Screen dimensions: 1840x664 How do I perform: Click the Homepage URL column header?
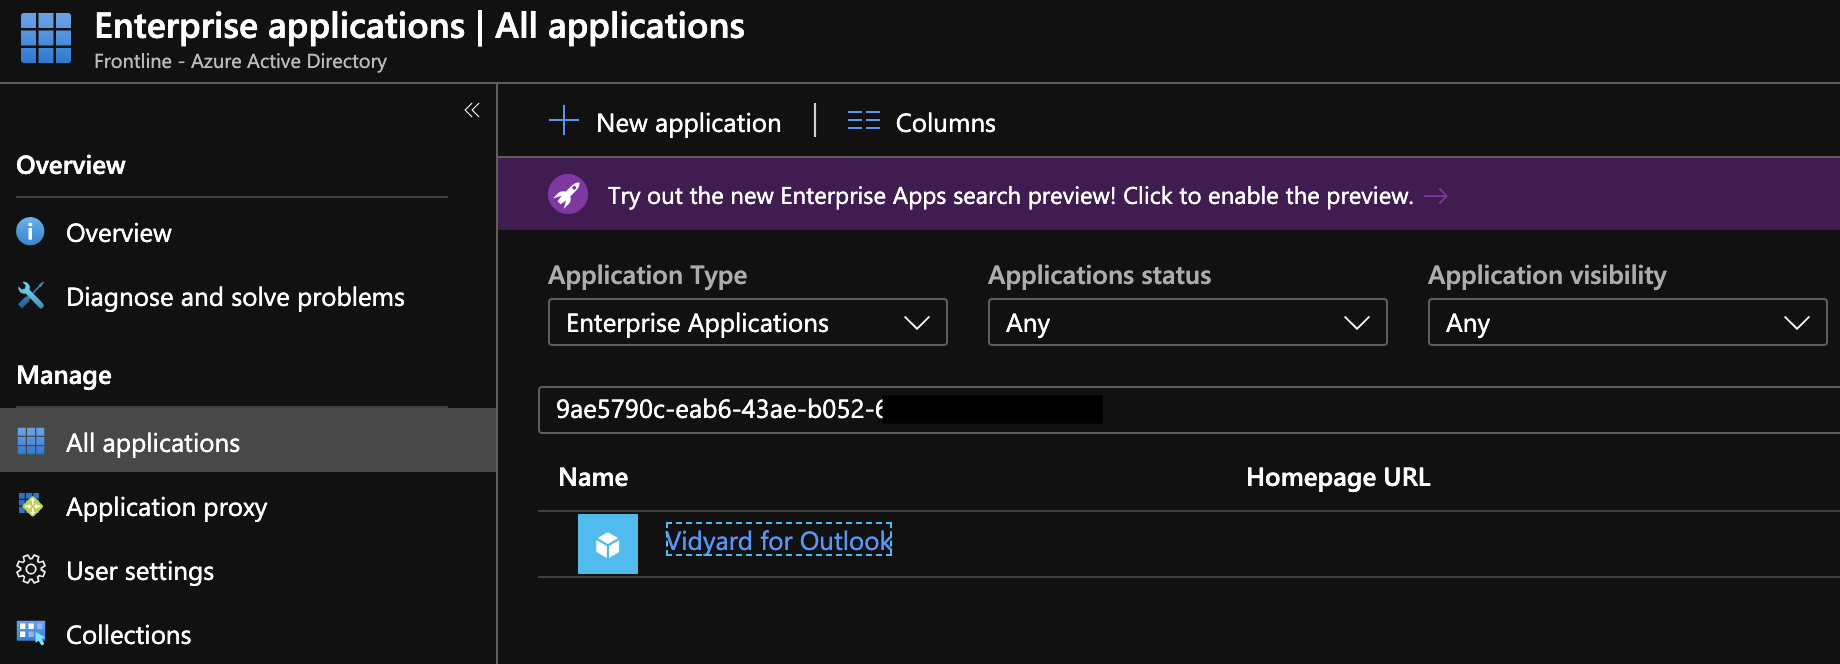click(1338, 477)
